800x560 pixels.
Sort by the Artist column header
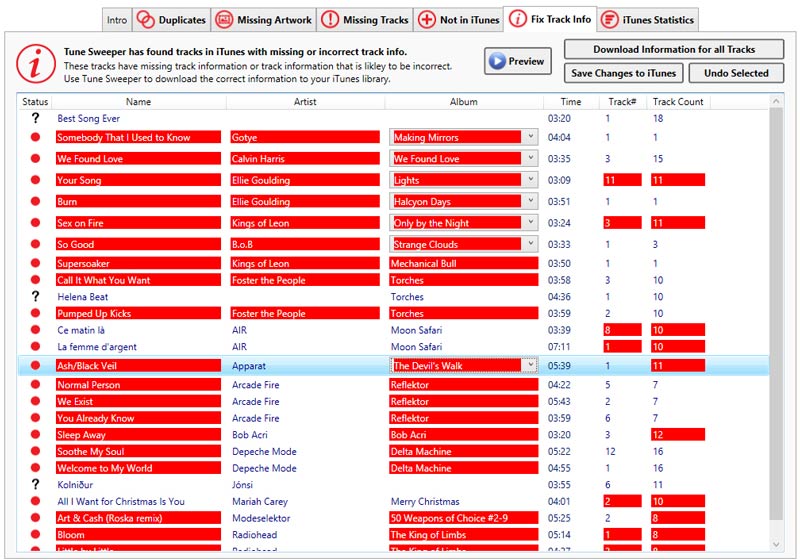305,101
